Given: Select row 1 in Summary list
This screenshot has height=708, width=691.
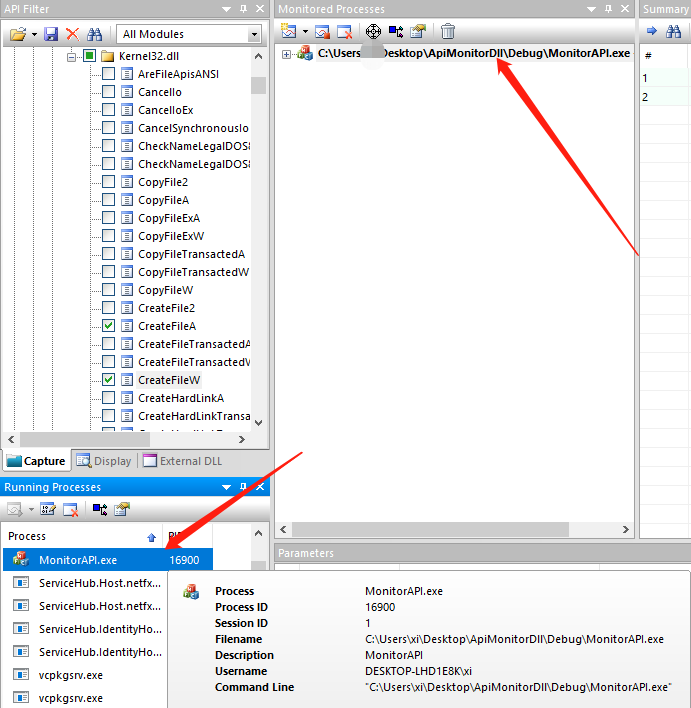Looking at the screenshot, I should (665, 78).
